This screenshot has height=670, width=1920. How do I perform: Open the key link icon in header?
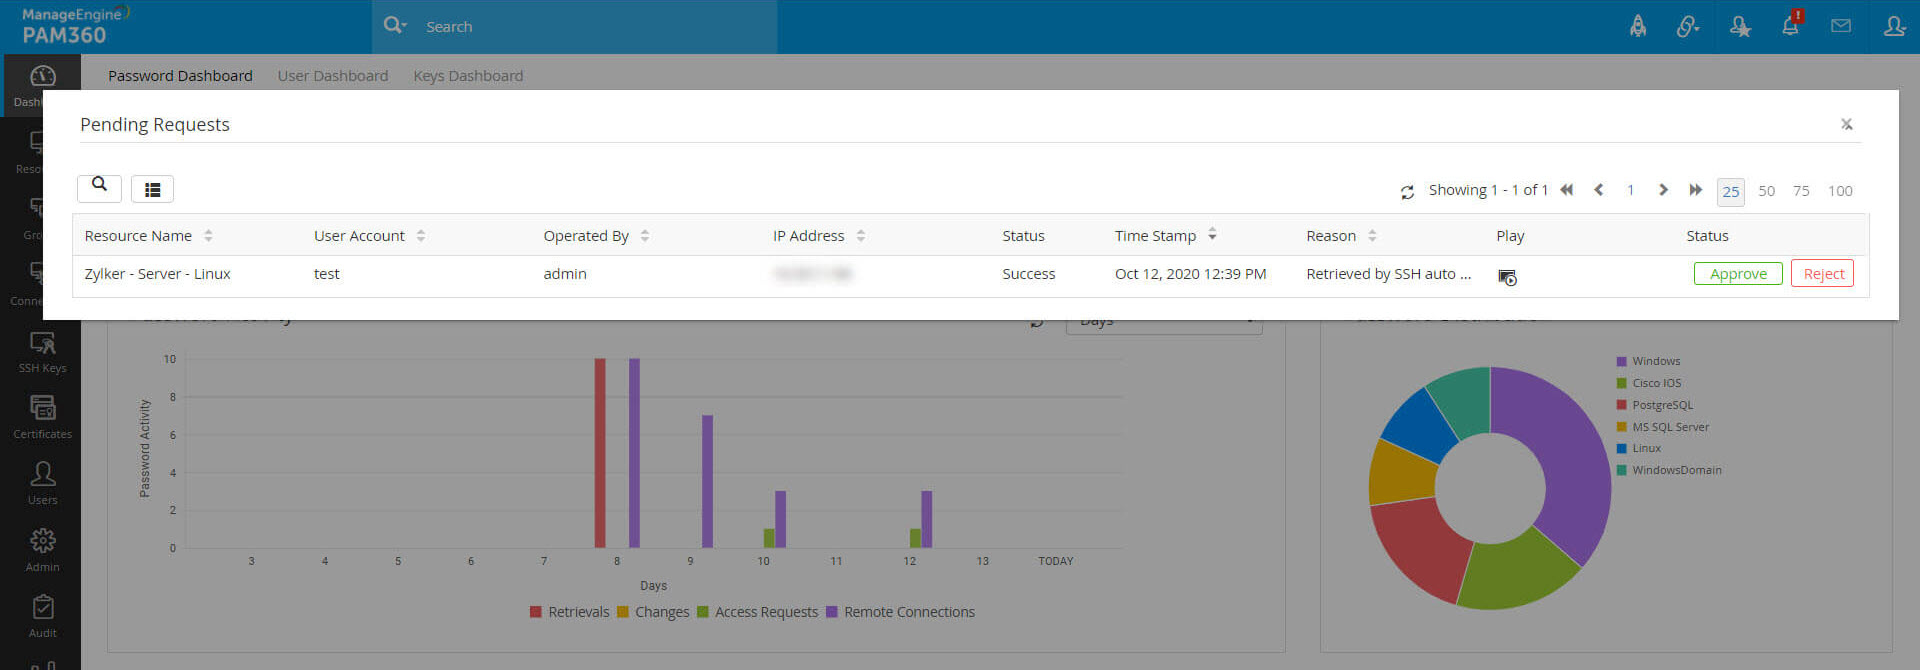pos(1688,26)
